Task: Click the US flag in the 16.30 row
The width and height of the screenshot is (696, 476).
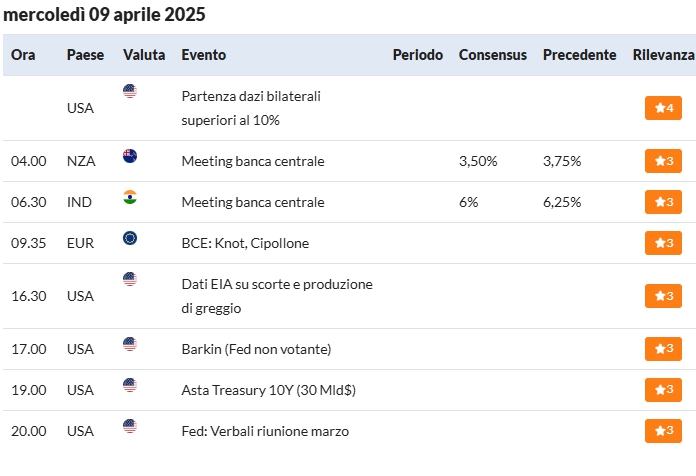Action: click(x=130, y=279)
